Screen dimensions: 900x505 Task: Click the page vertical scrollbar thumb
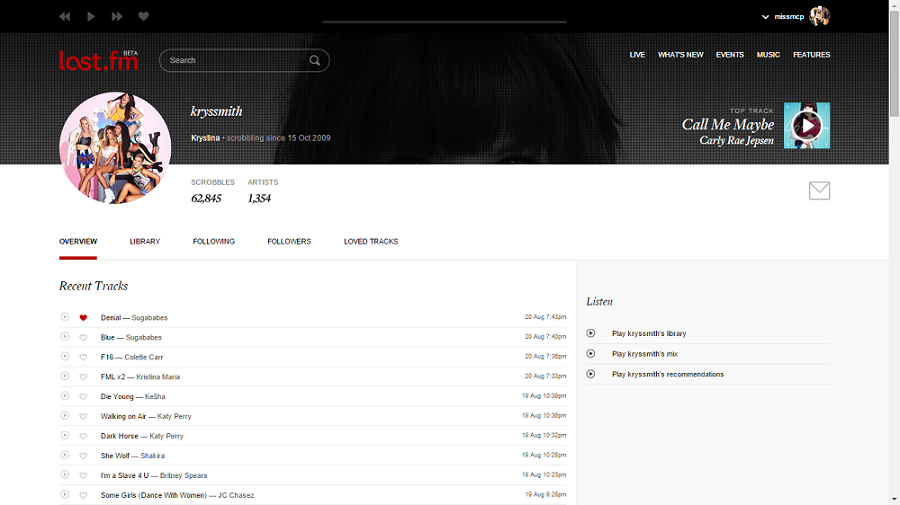point(894,63)
